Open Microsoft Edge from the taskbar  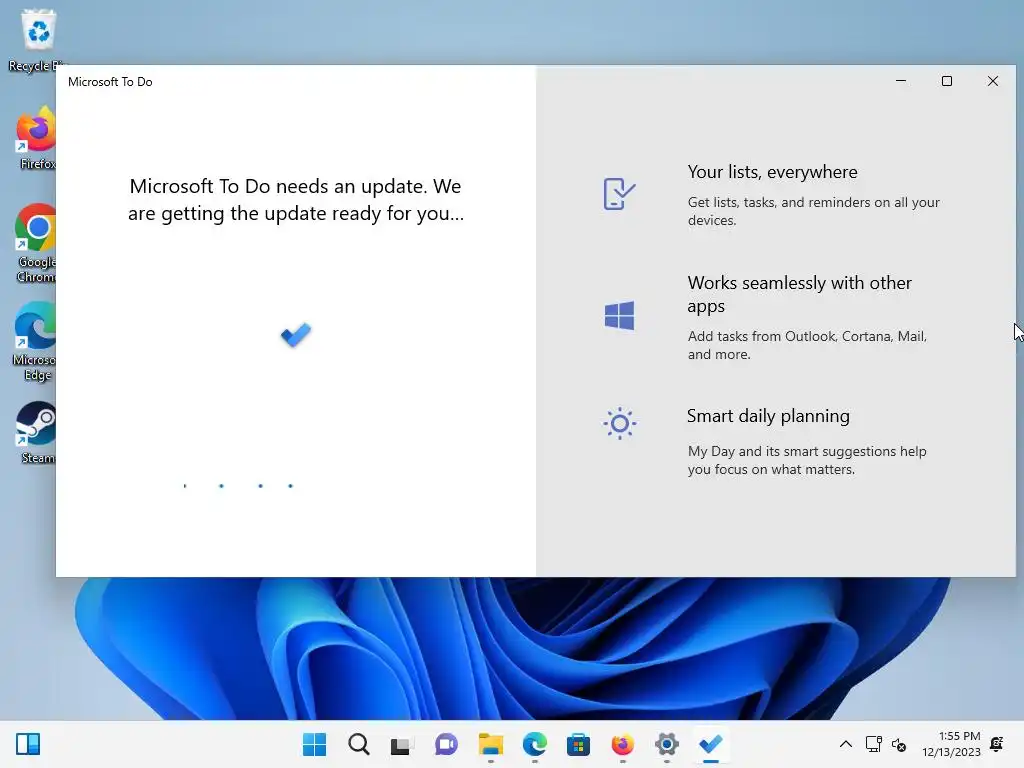click(x=535, y=744)
